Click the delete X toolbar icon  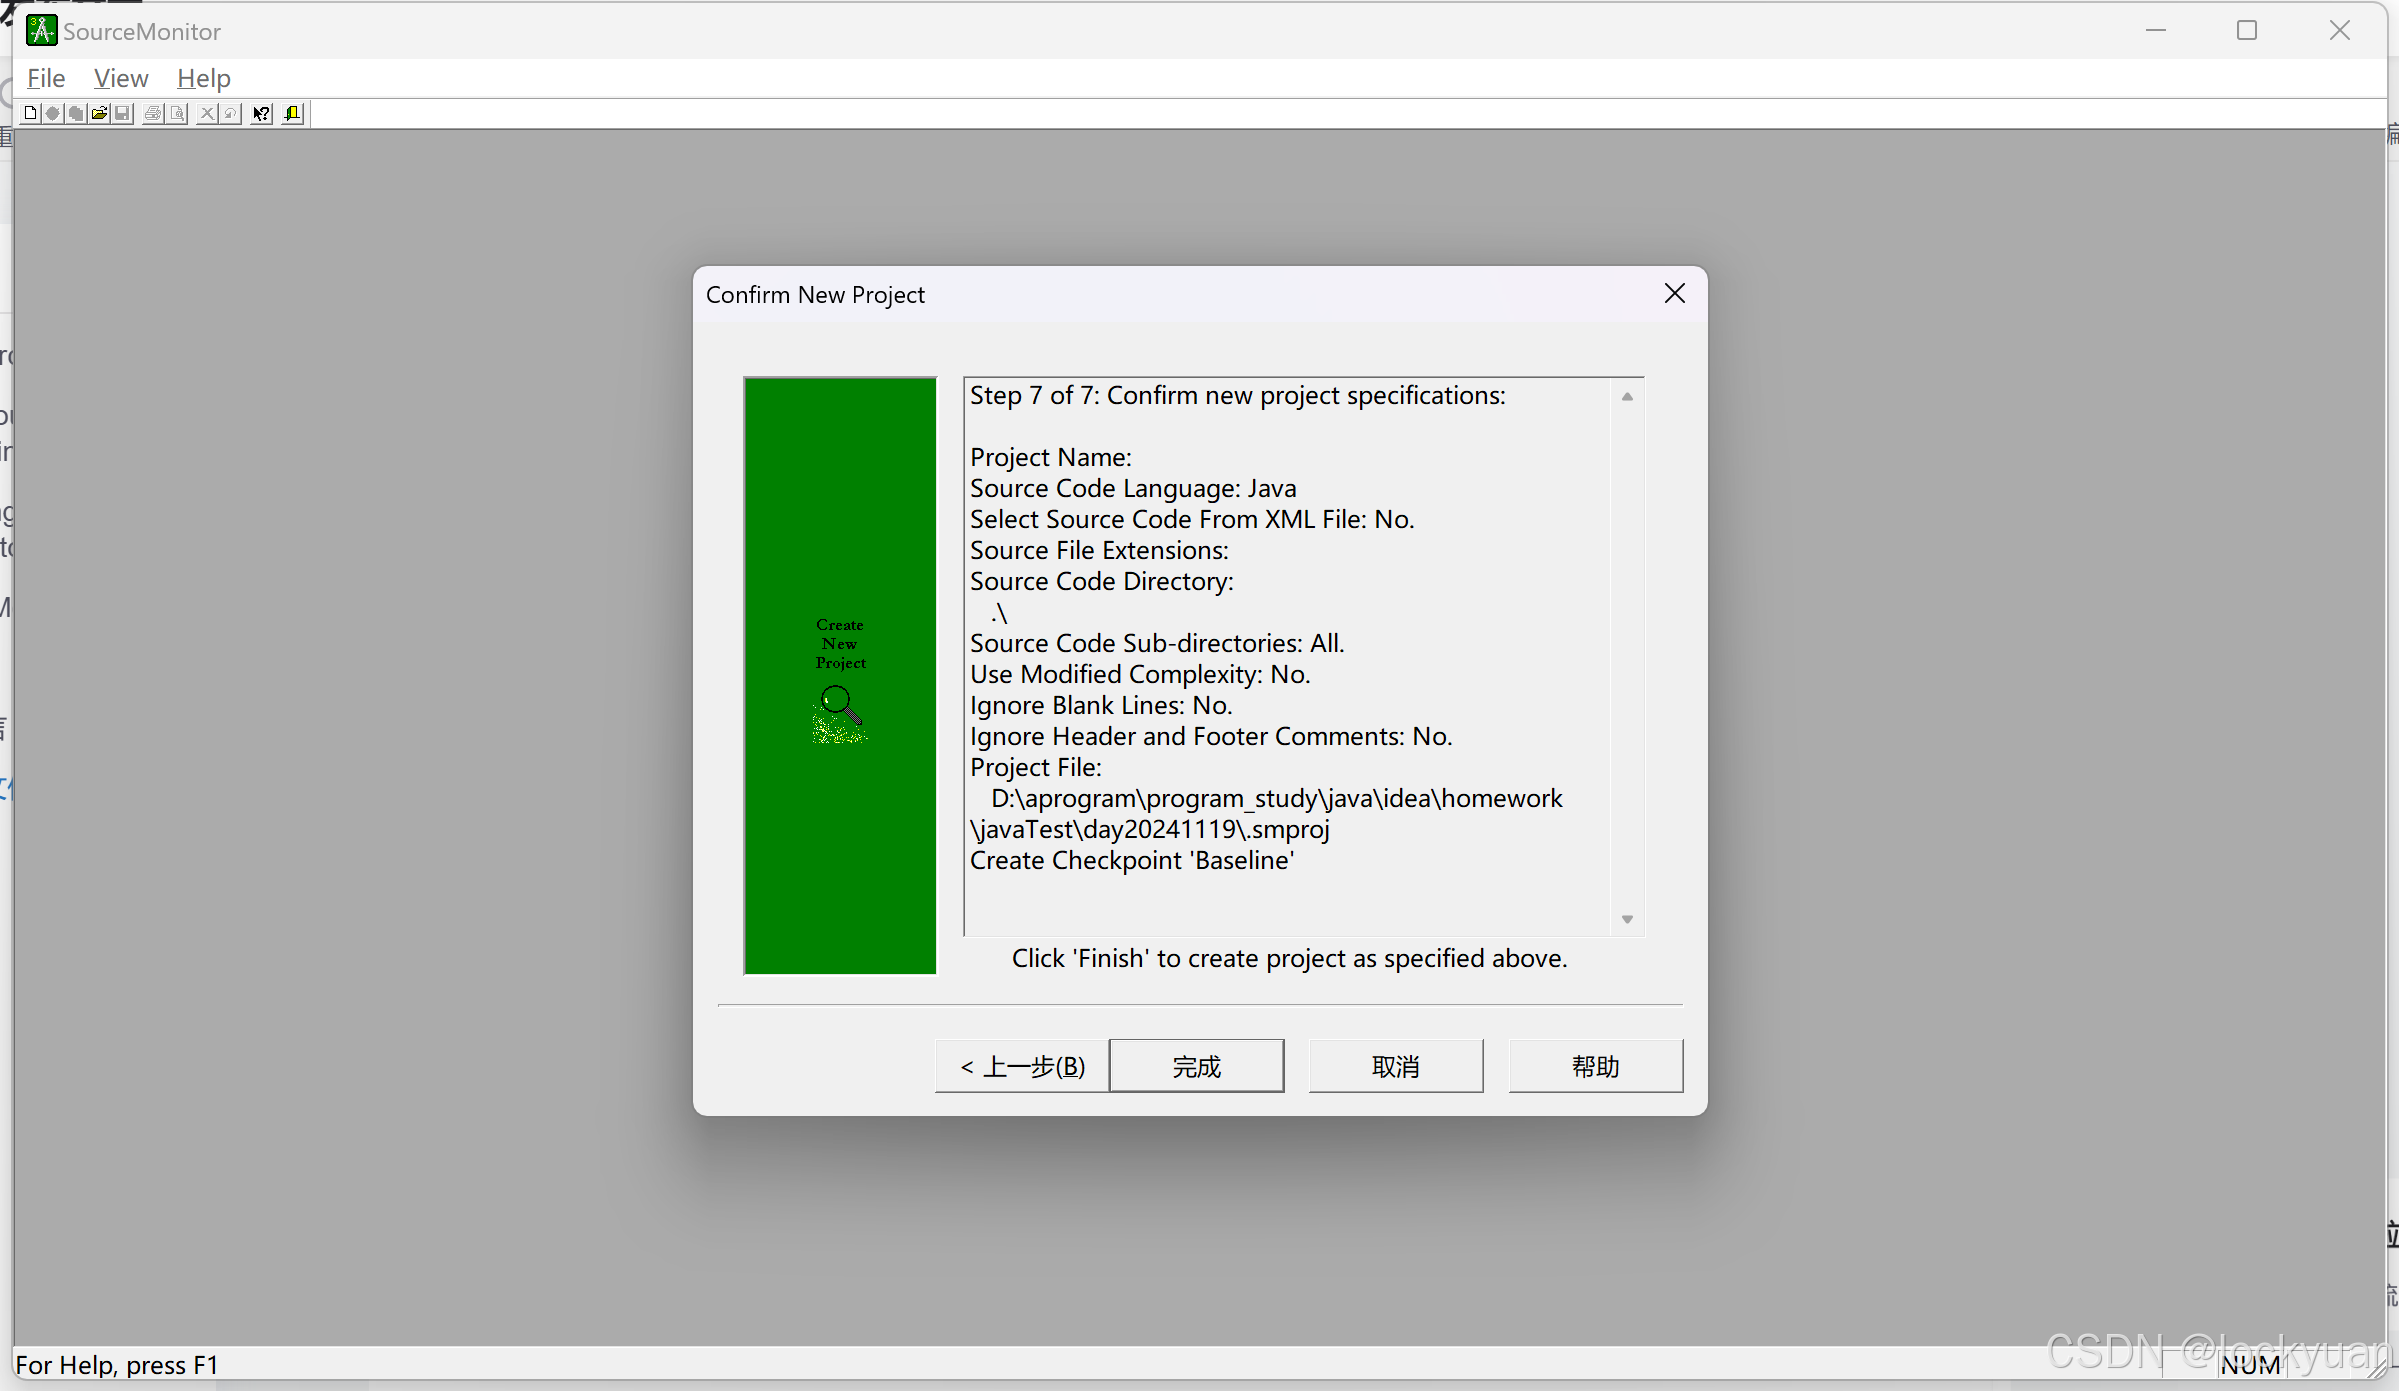207,113
